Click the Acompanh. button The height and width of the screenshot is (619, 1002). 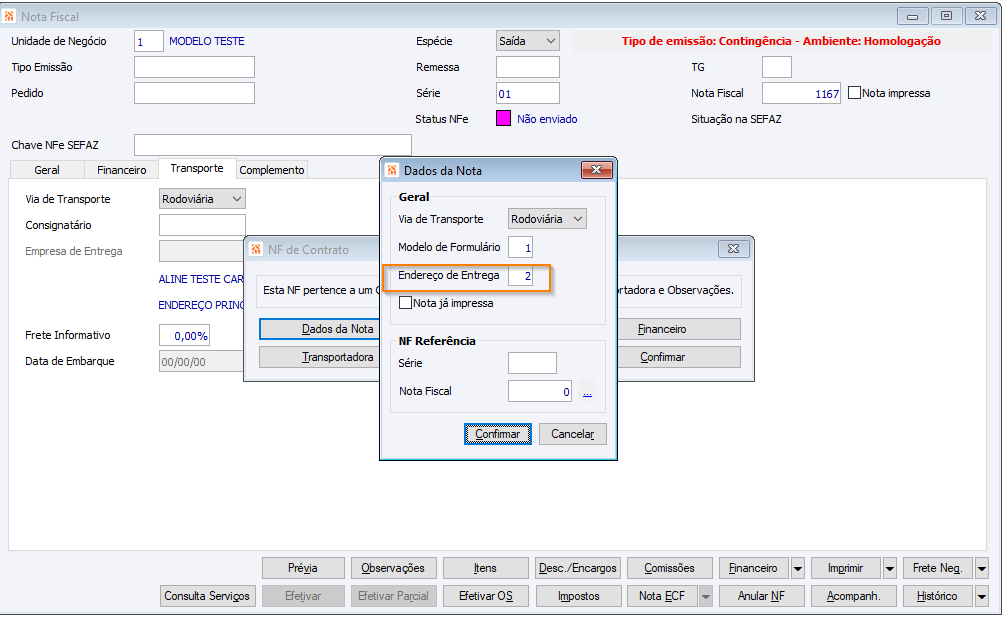click(x=854, y=596)
